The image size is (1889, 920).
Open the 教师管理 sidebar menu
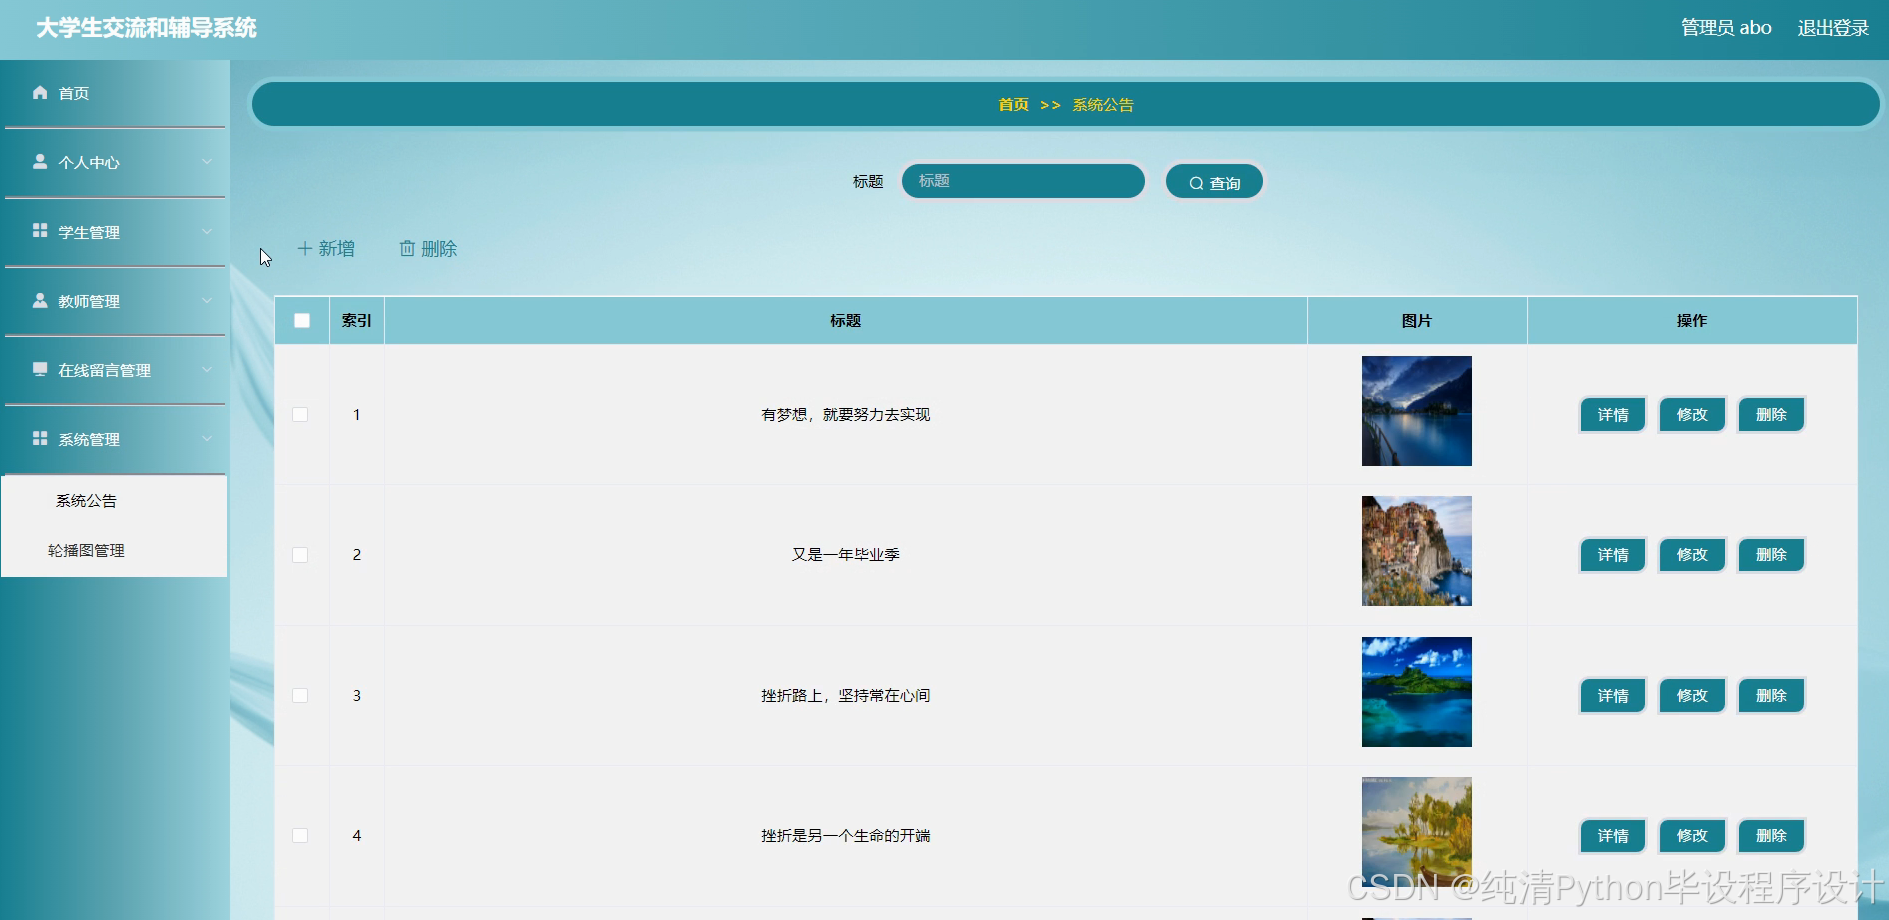[115, 301]
